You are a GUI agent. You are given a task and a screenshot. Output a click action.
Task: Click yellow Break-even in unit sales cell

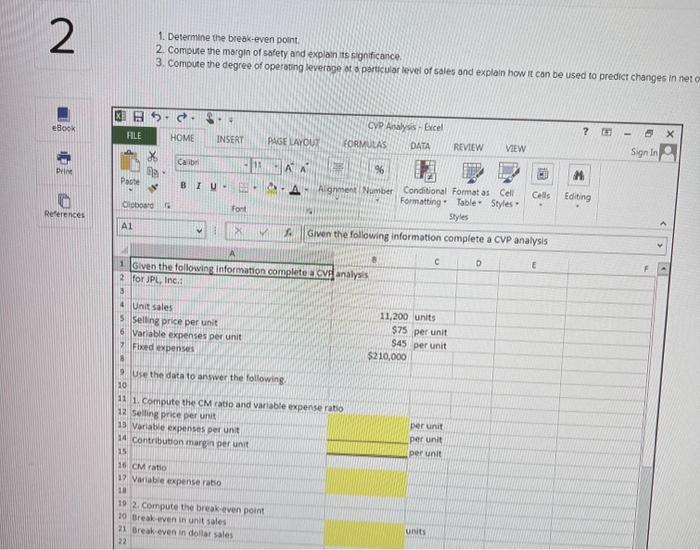(364, 527)
